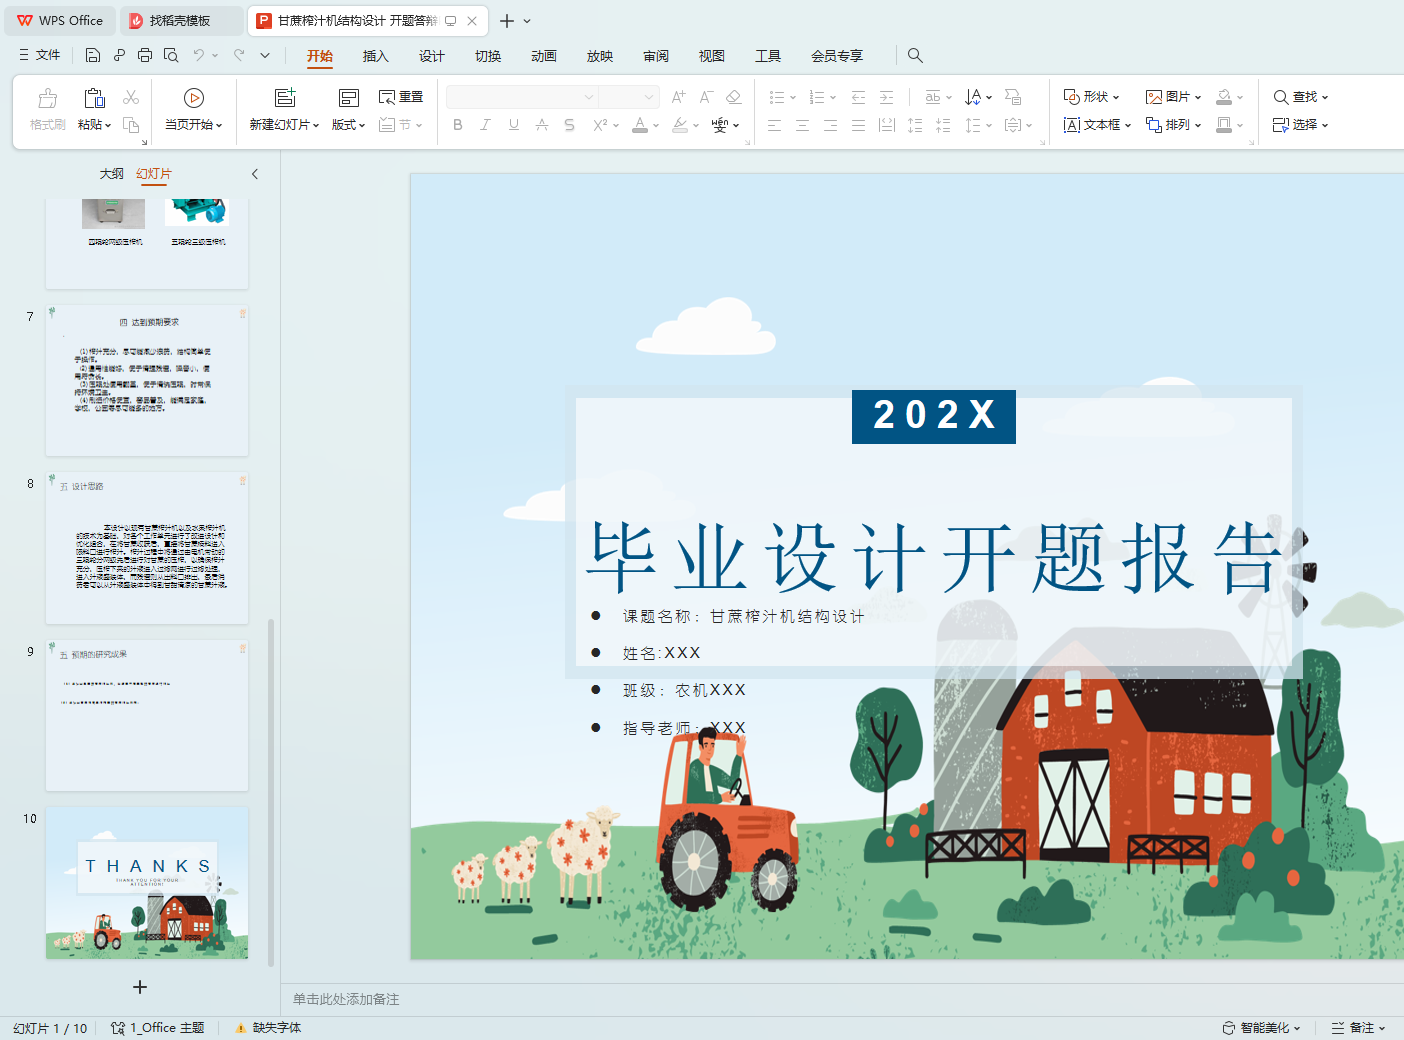
Task: Click the clear formatting eraser icon
Action: tap(734, 97)
